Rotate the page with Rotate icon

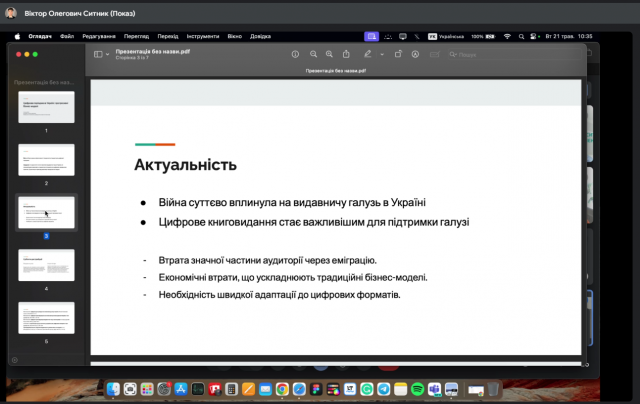(x=398, y=54)
